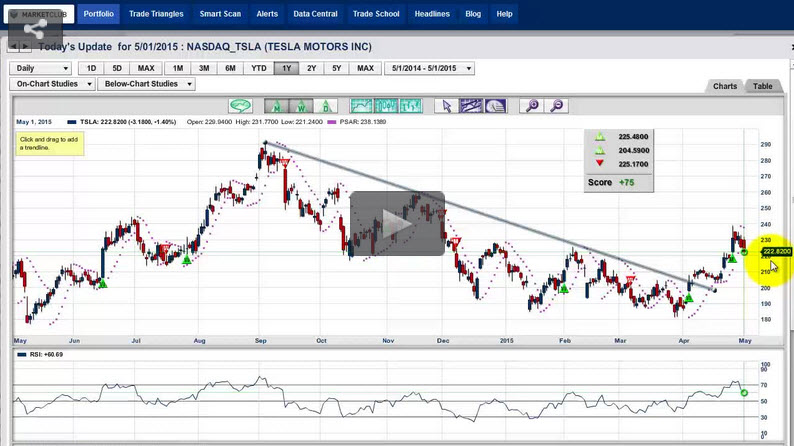The image size is (794, 446).
Task: Go to next symbol arrow
Action: click(x=26, y=47)
